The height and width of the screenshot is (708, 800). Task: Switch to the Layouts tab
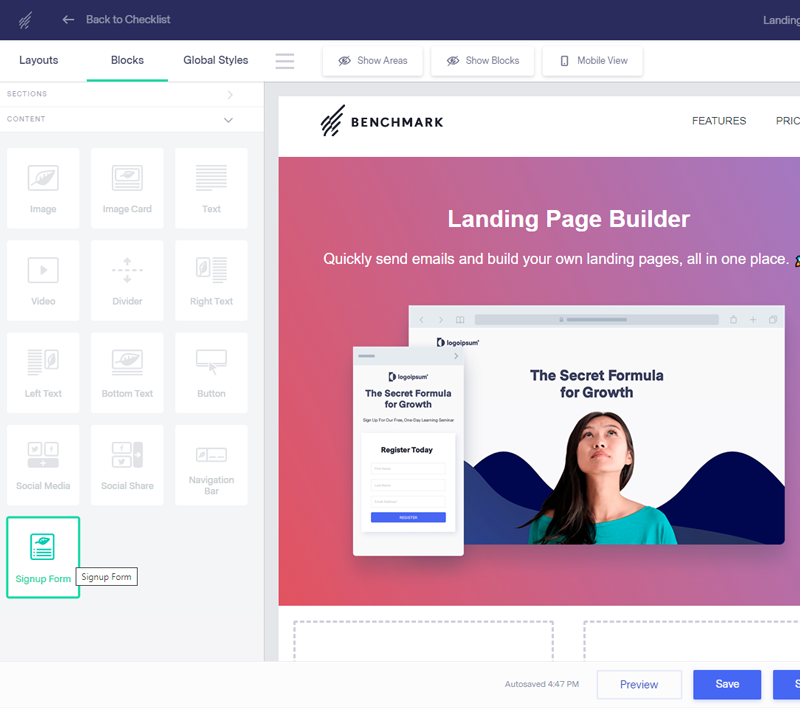click(39, 60)
